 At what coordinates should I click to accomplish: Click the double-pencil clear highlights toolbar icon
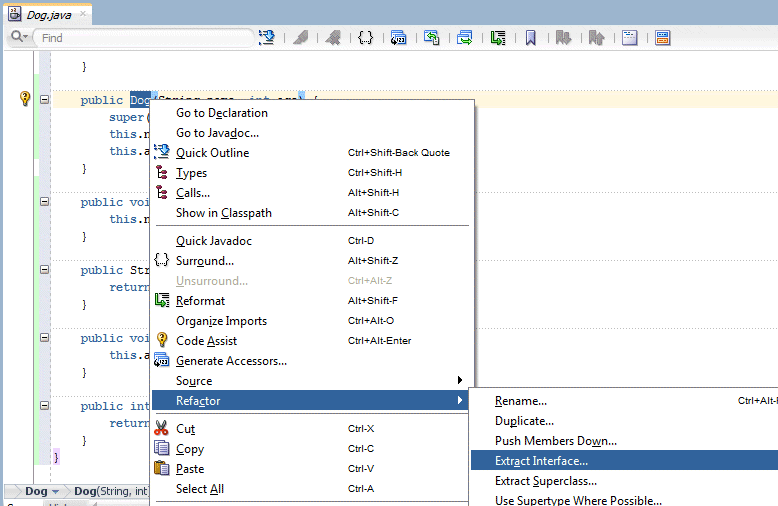coord(333,38)
